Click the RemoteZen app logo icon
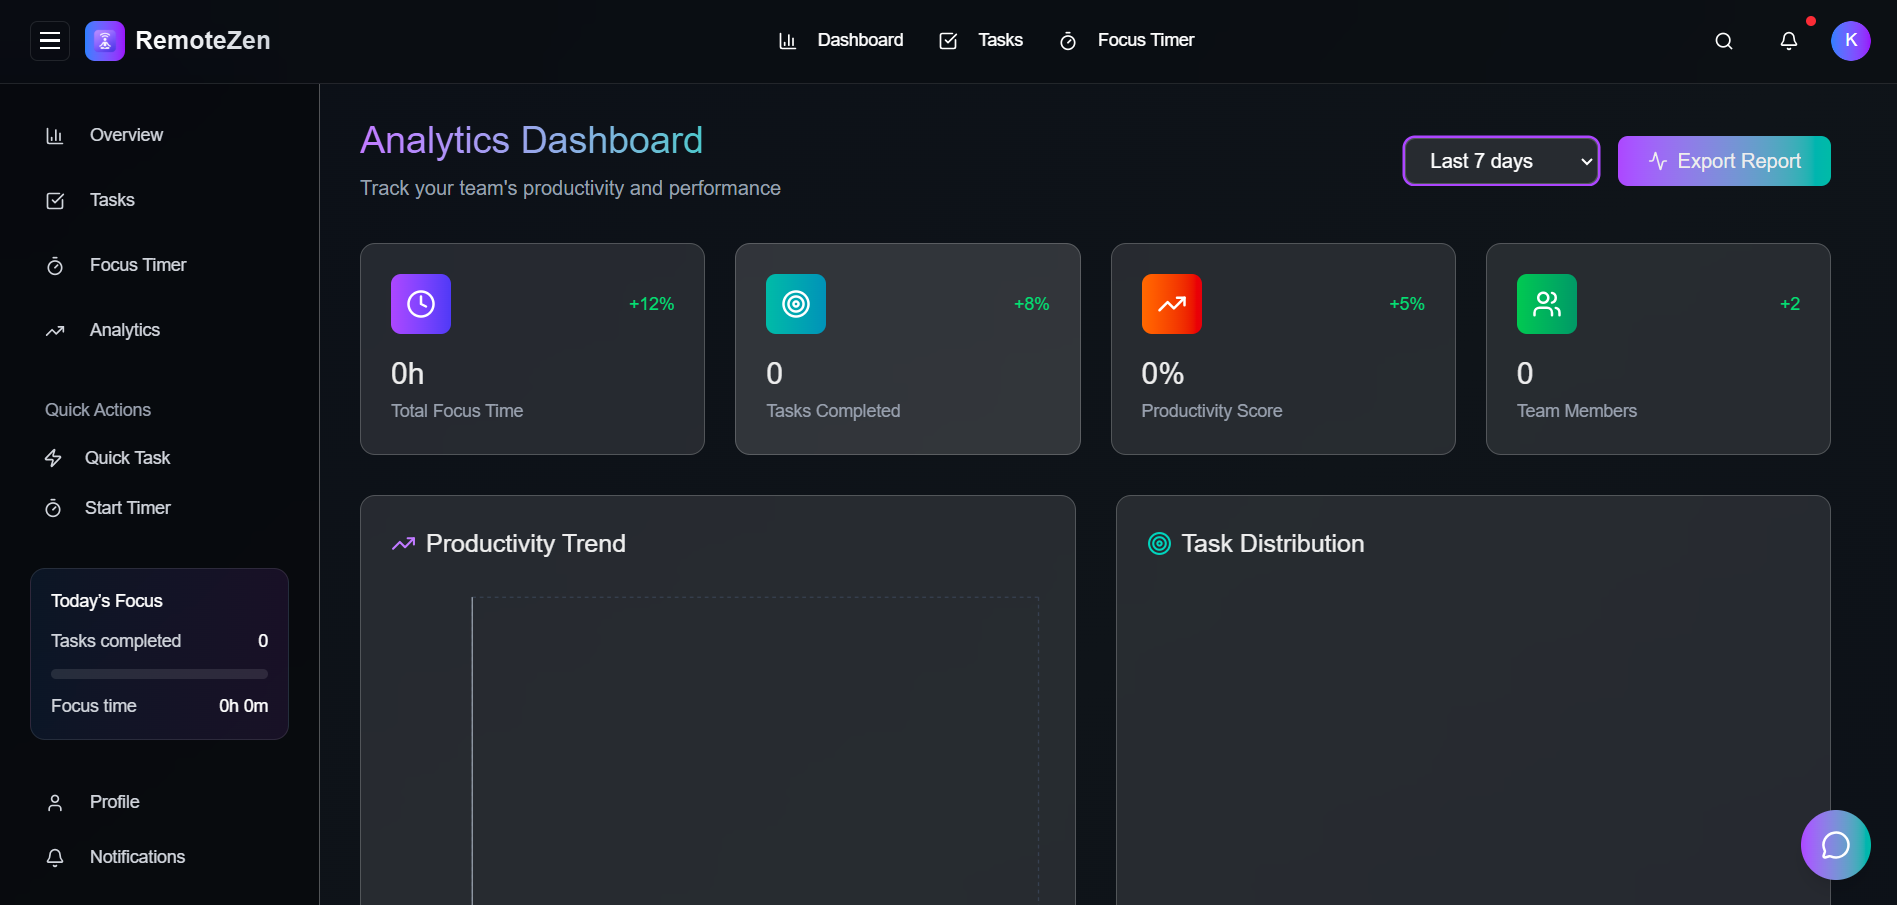This screenshot has width=1897, height=905. coord(104,40)
